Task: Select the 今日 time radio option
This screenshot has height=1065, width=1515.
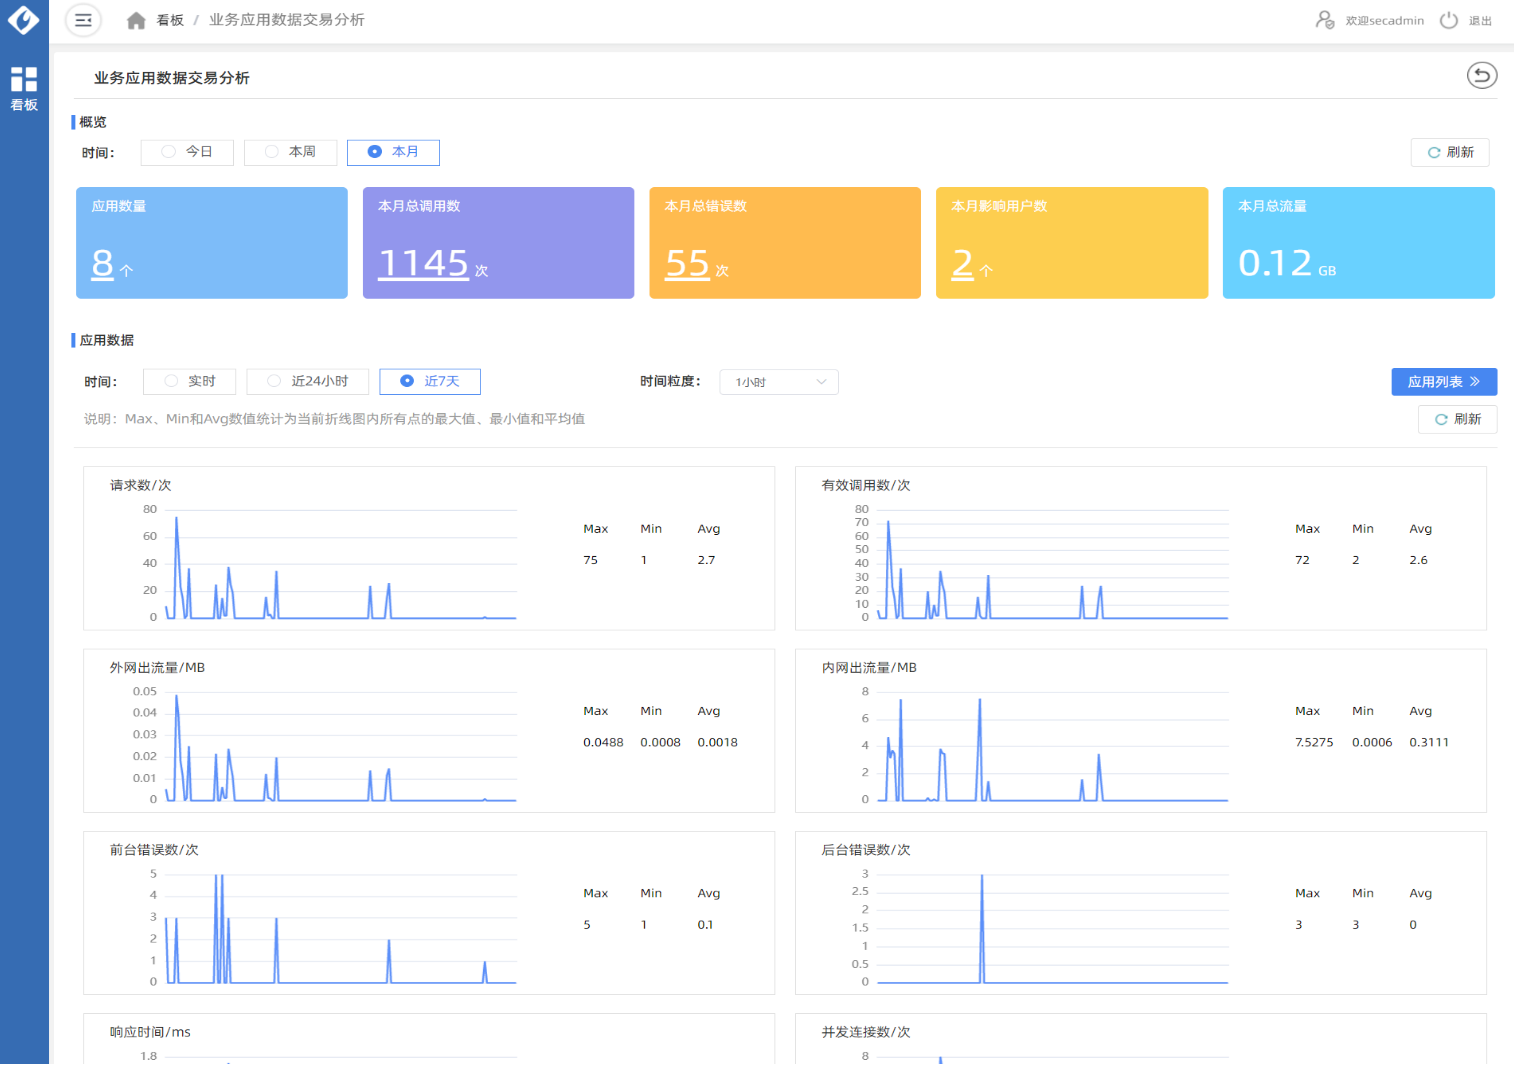Action: click(x=187, y=152)
